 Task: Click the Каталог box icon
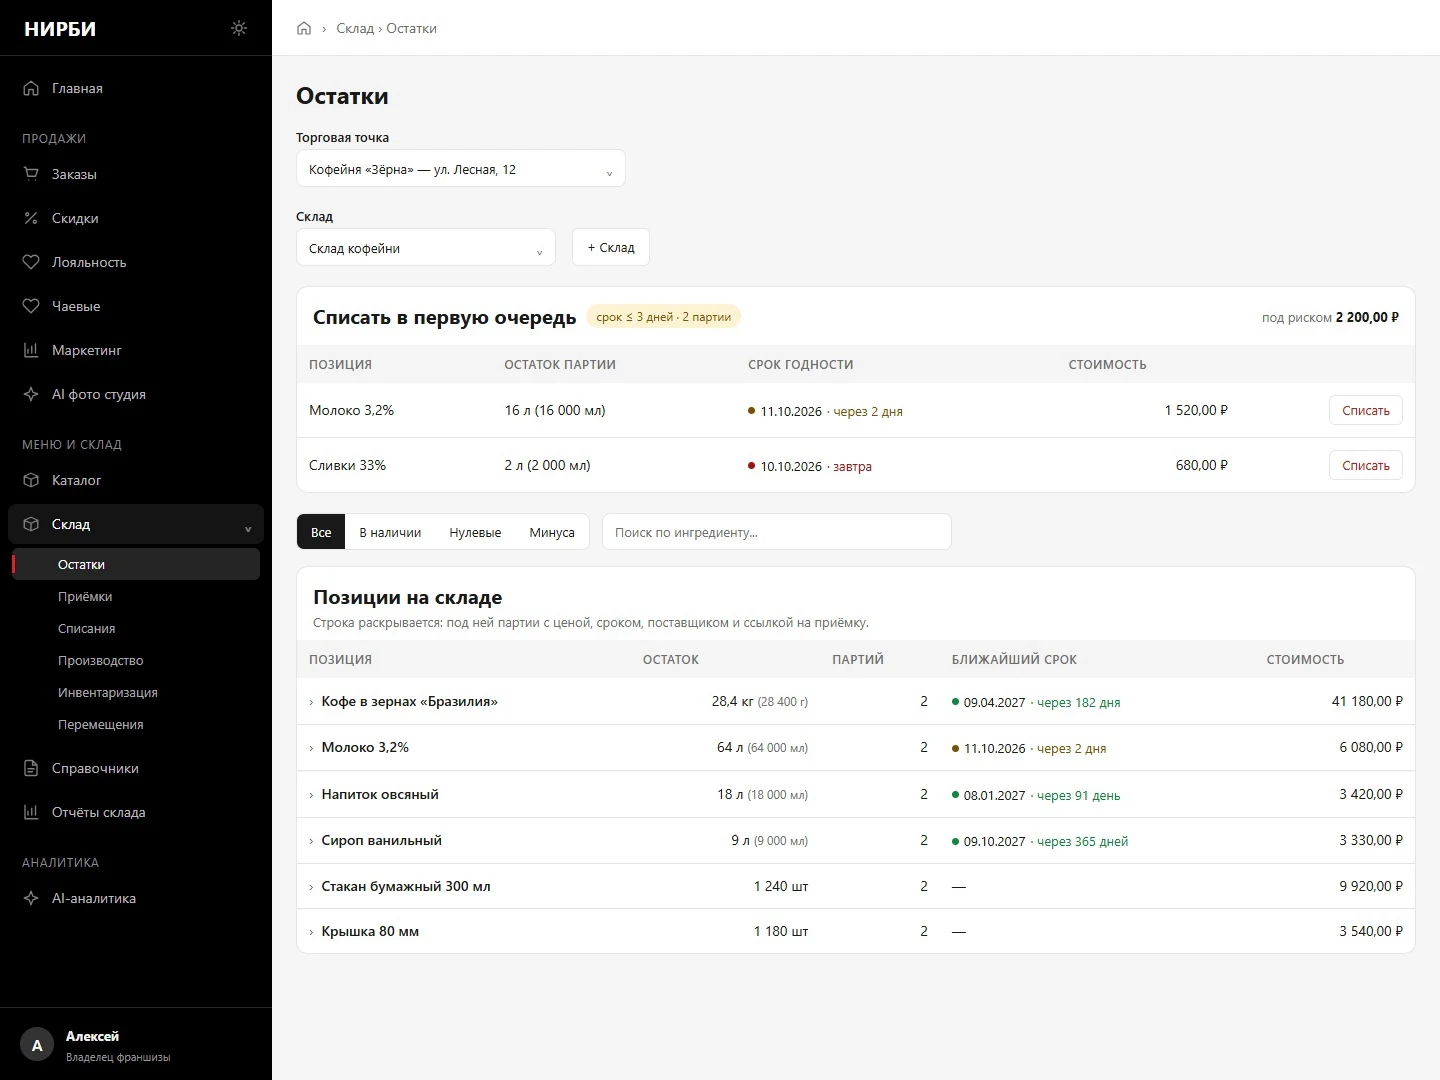coord(31,480)
